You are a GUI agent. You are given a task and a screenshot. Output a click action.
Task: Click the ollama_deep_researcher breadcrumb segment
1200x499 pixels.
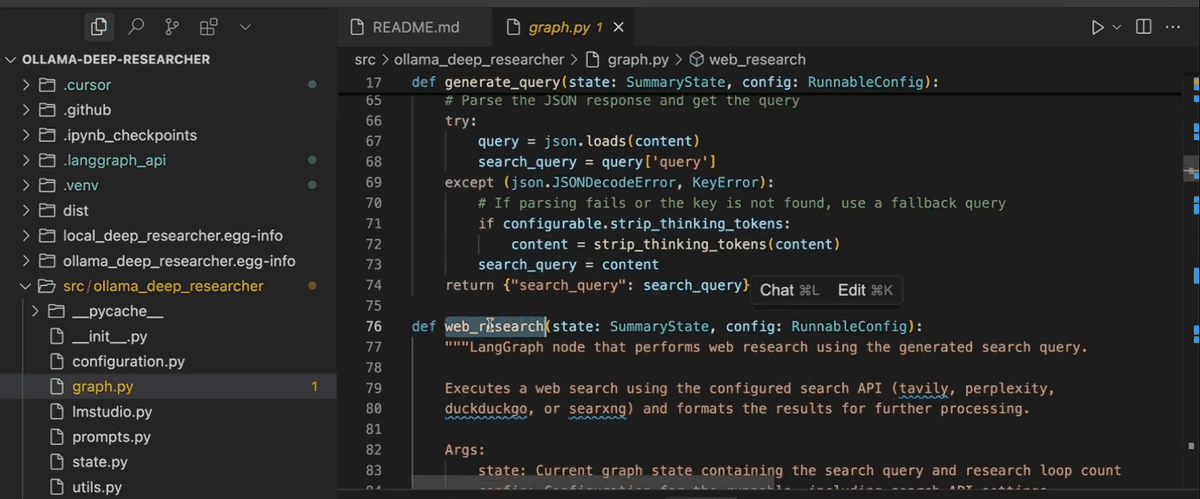pyautogui.click(x=479, y=60)
